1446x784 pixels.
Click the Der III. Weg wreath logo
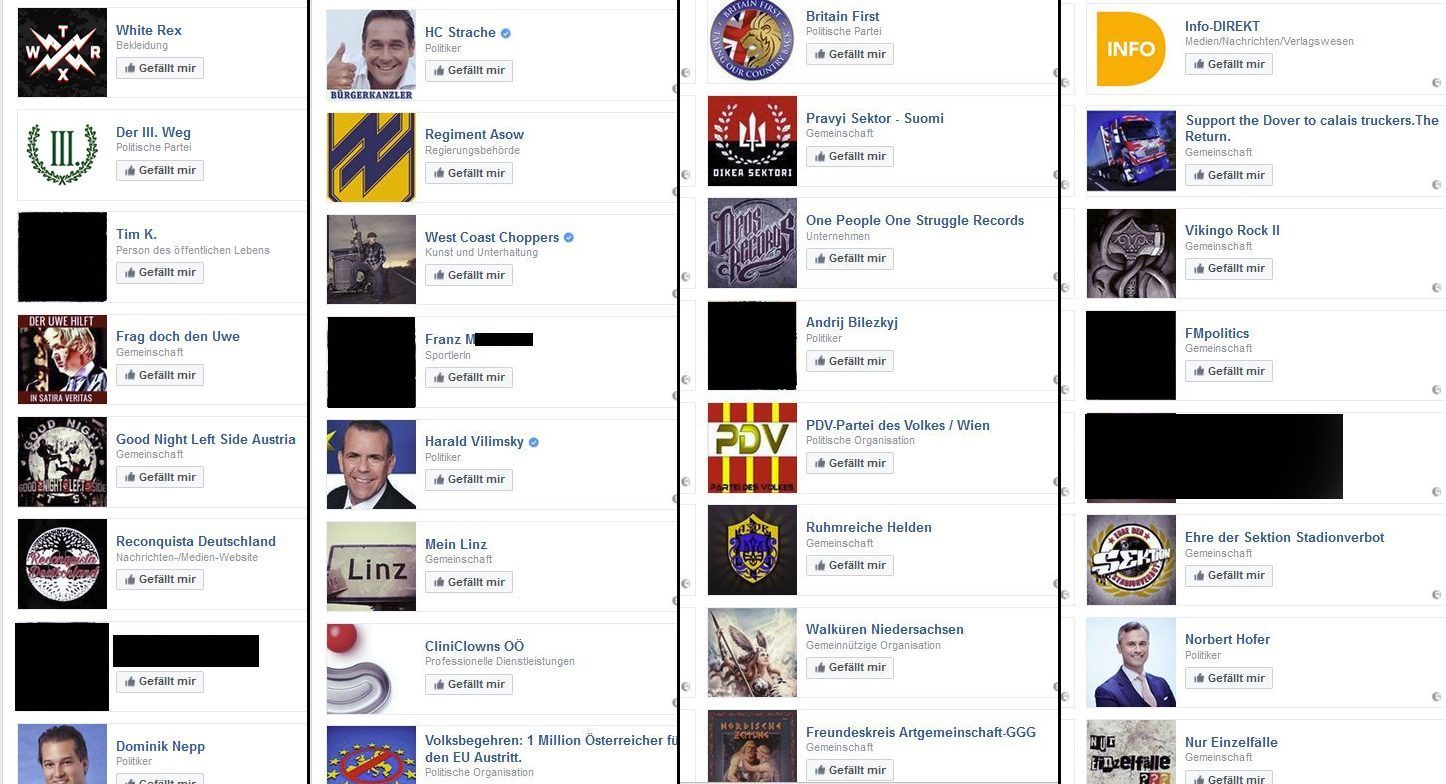pos(62,155)
